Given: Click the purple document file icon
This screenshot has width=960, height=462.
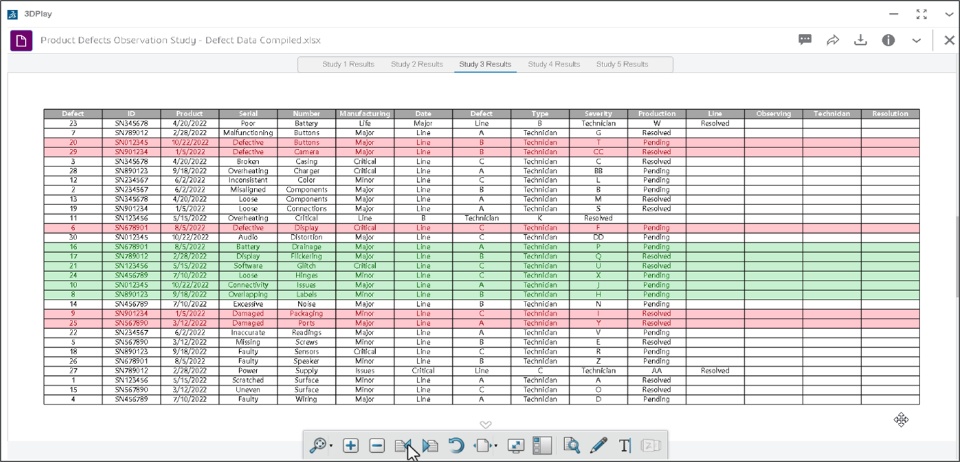Looking at the screenshot, I should tap(21, 40).
